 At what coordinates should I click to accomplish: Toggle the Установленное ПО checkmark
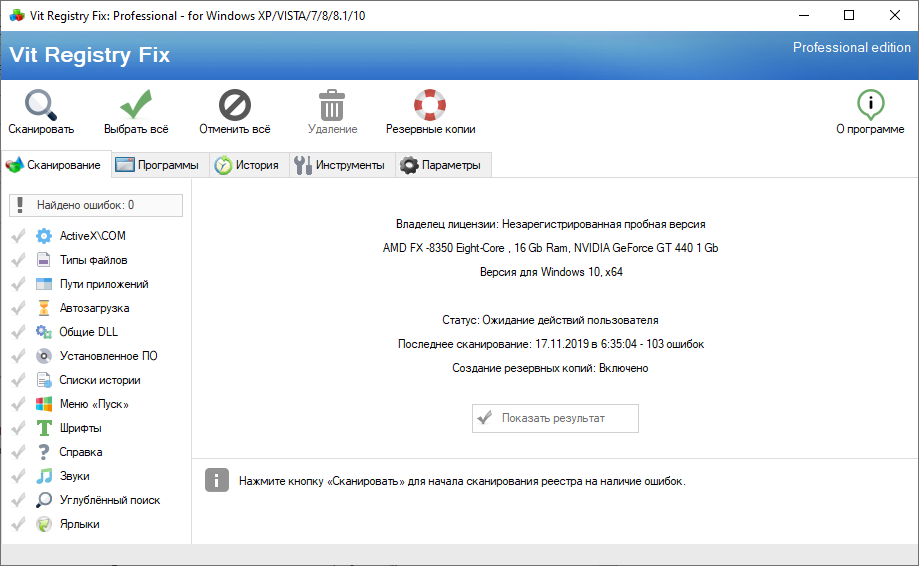click(x=18, y=356)
